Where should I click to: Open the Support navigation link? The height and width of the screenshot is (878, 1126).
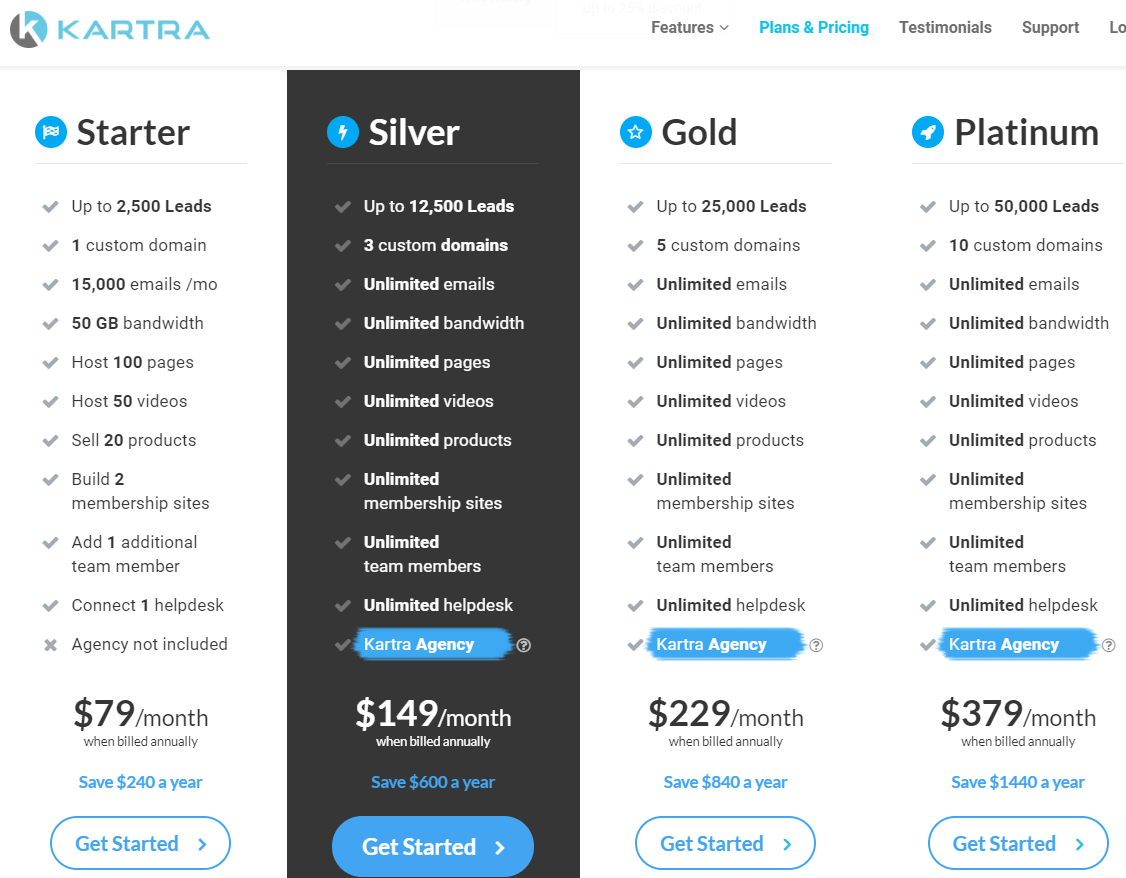[x=1050, y=28]
